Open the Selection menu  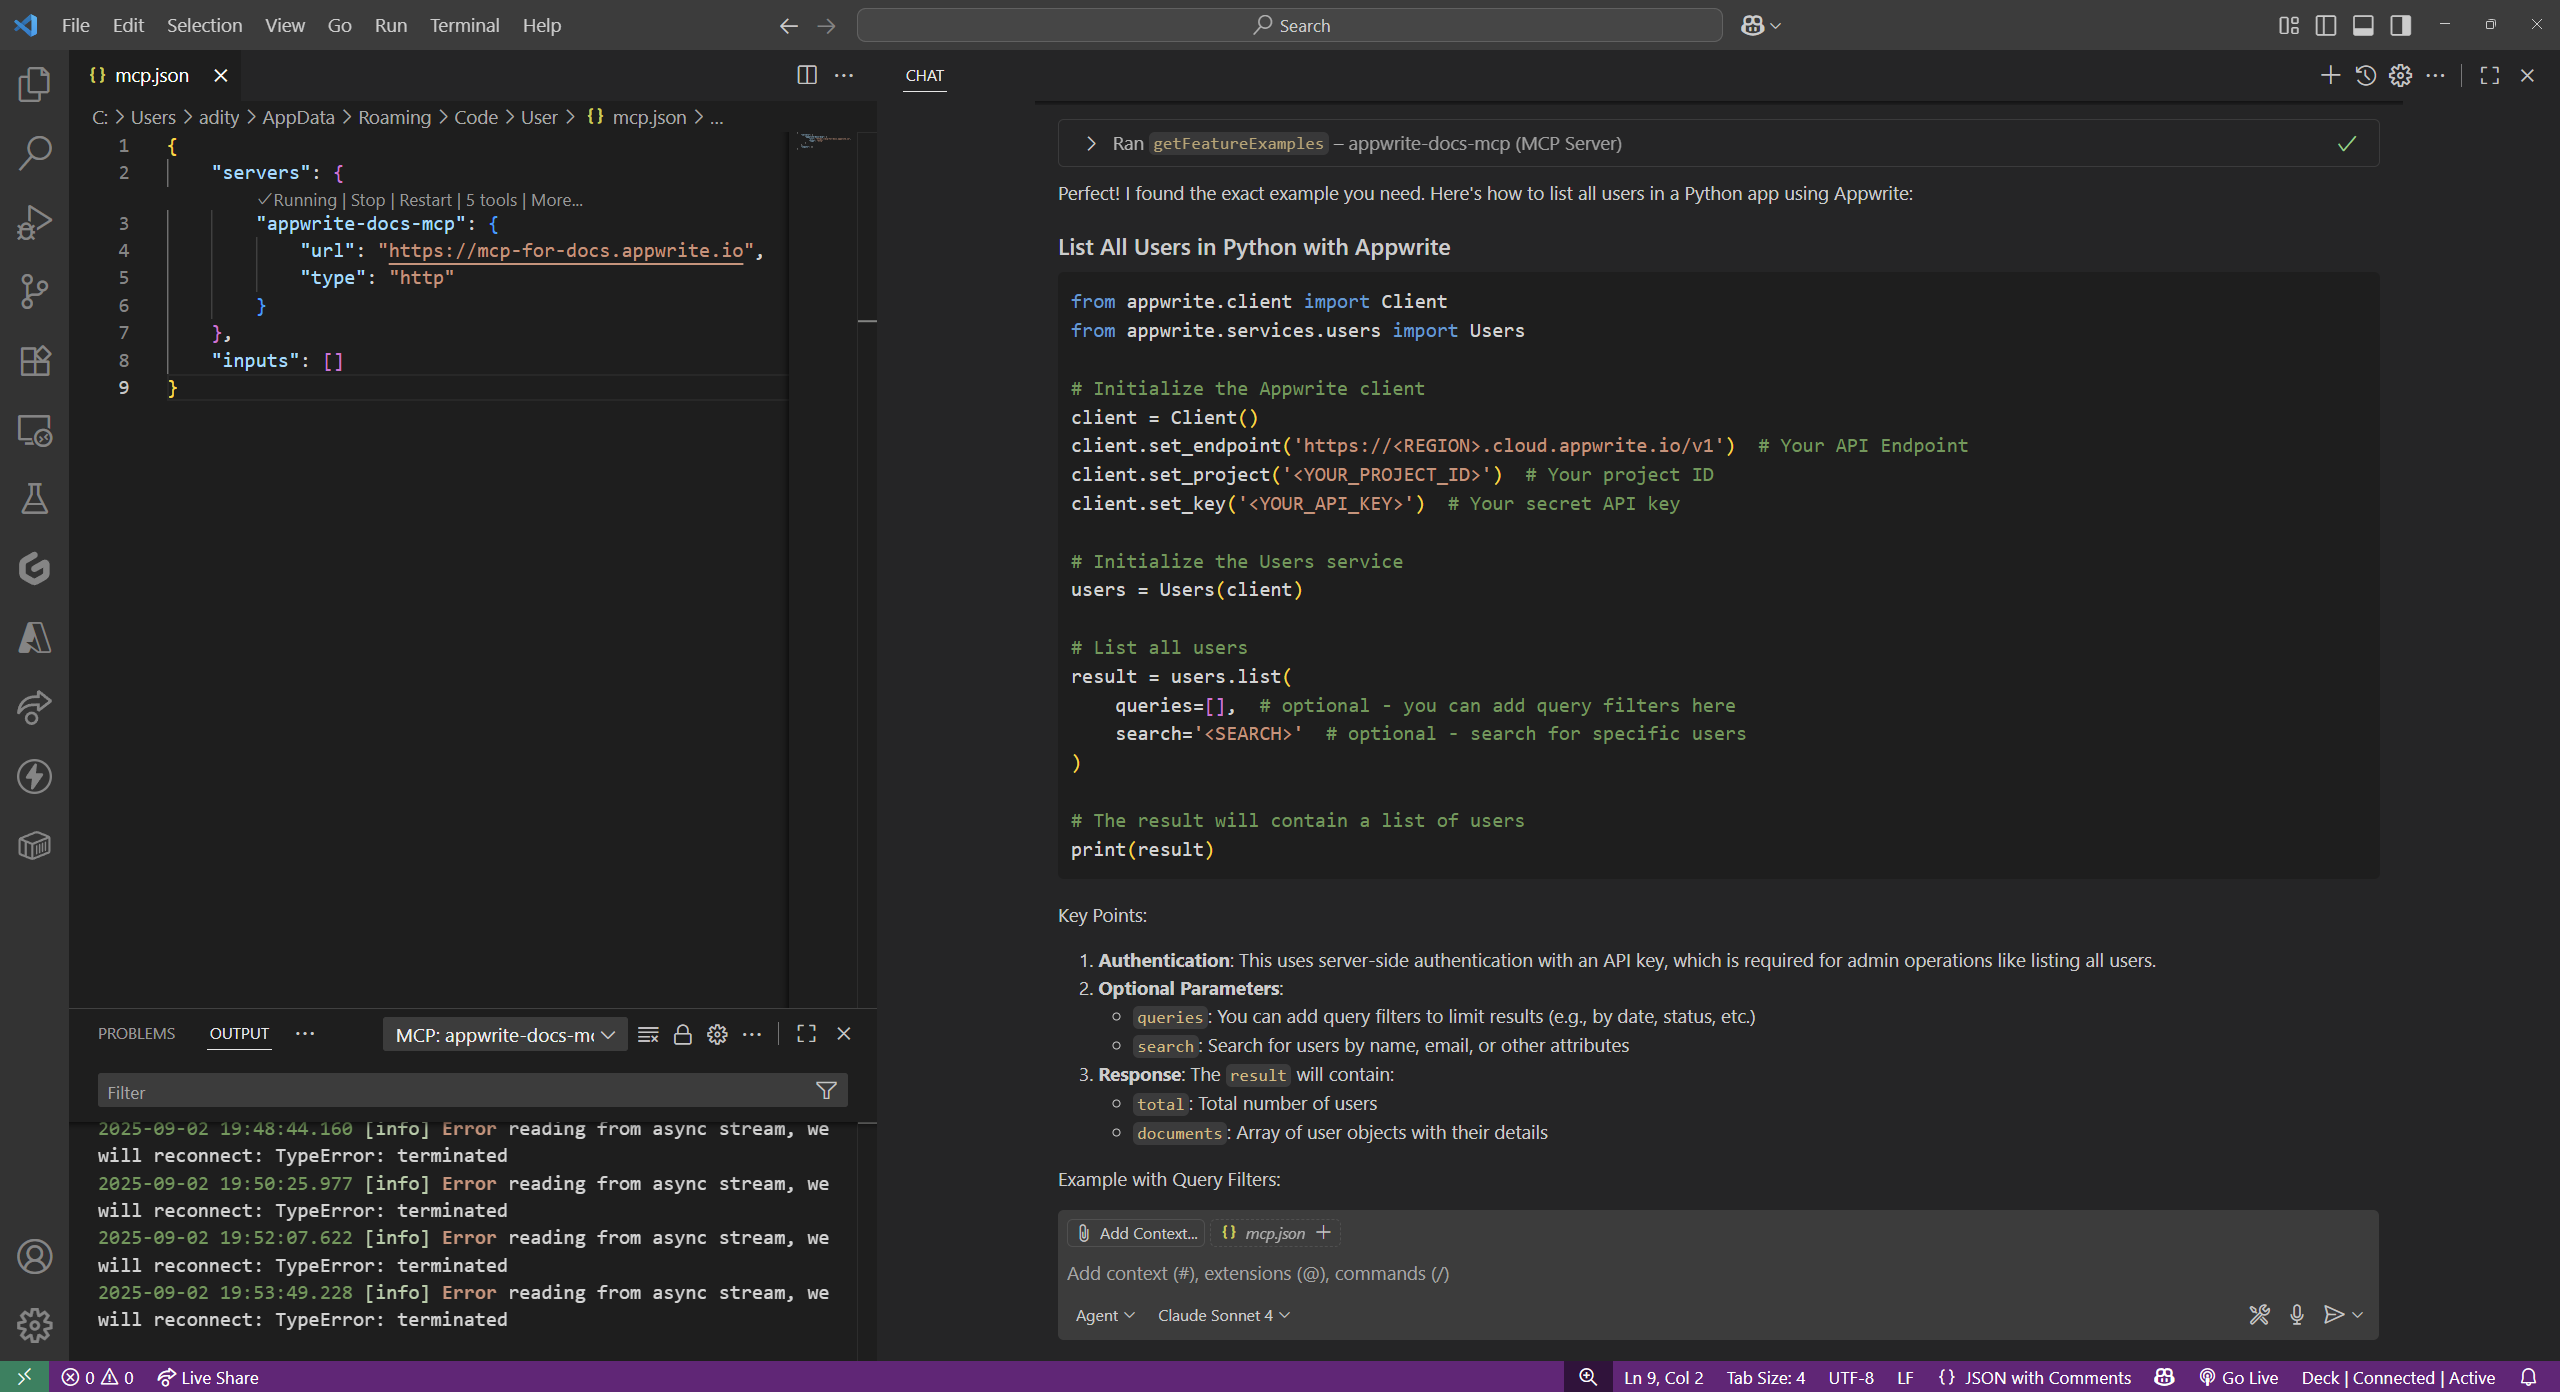[204, 25]
